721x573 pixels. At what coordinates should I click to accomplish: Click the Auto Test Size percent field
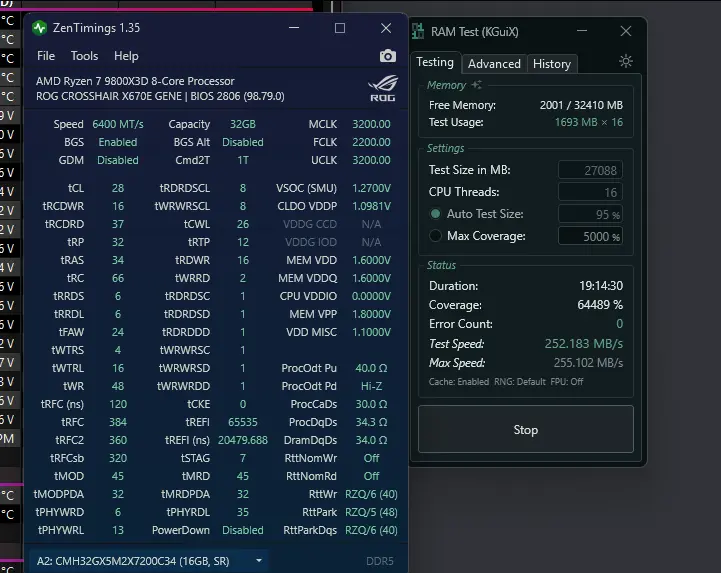(x=590, y=214)
